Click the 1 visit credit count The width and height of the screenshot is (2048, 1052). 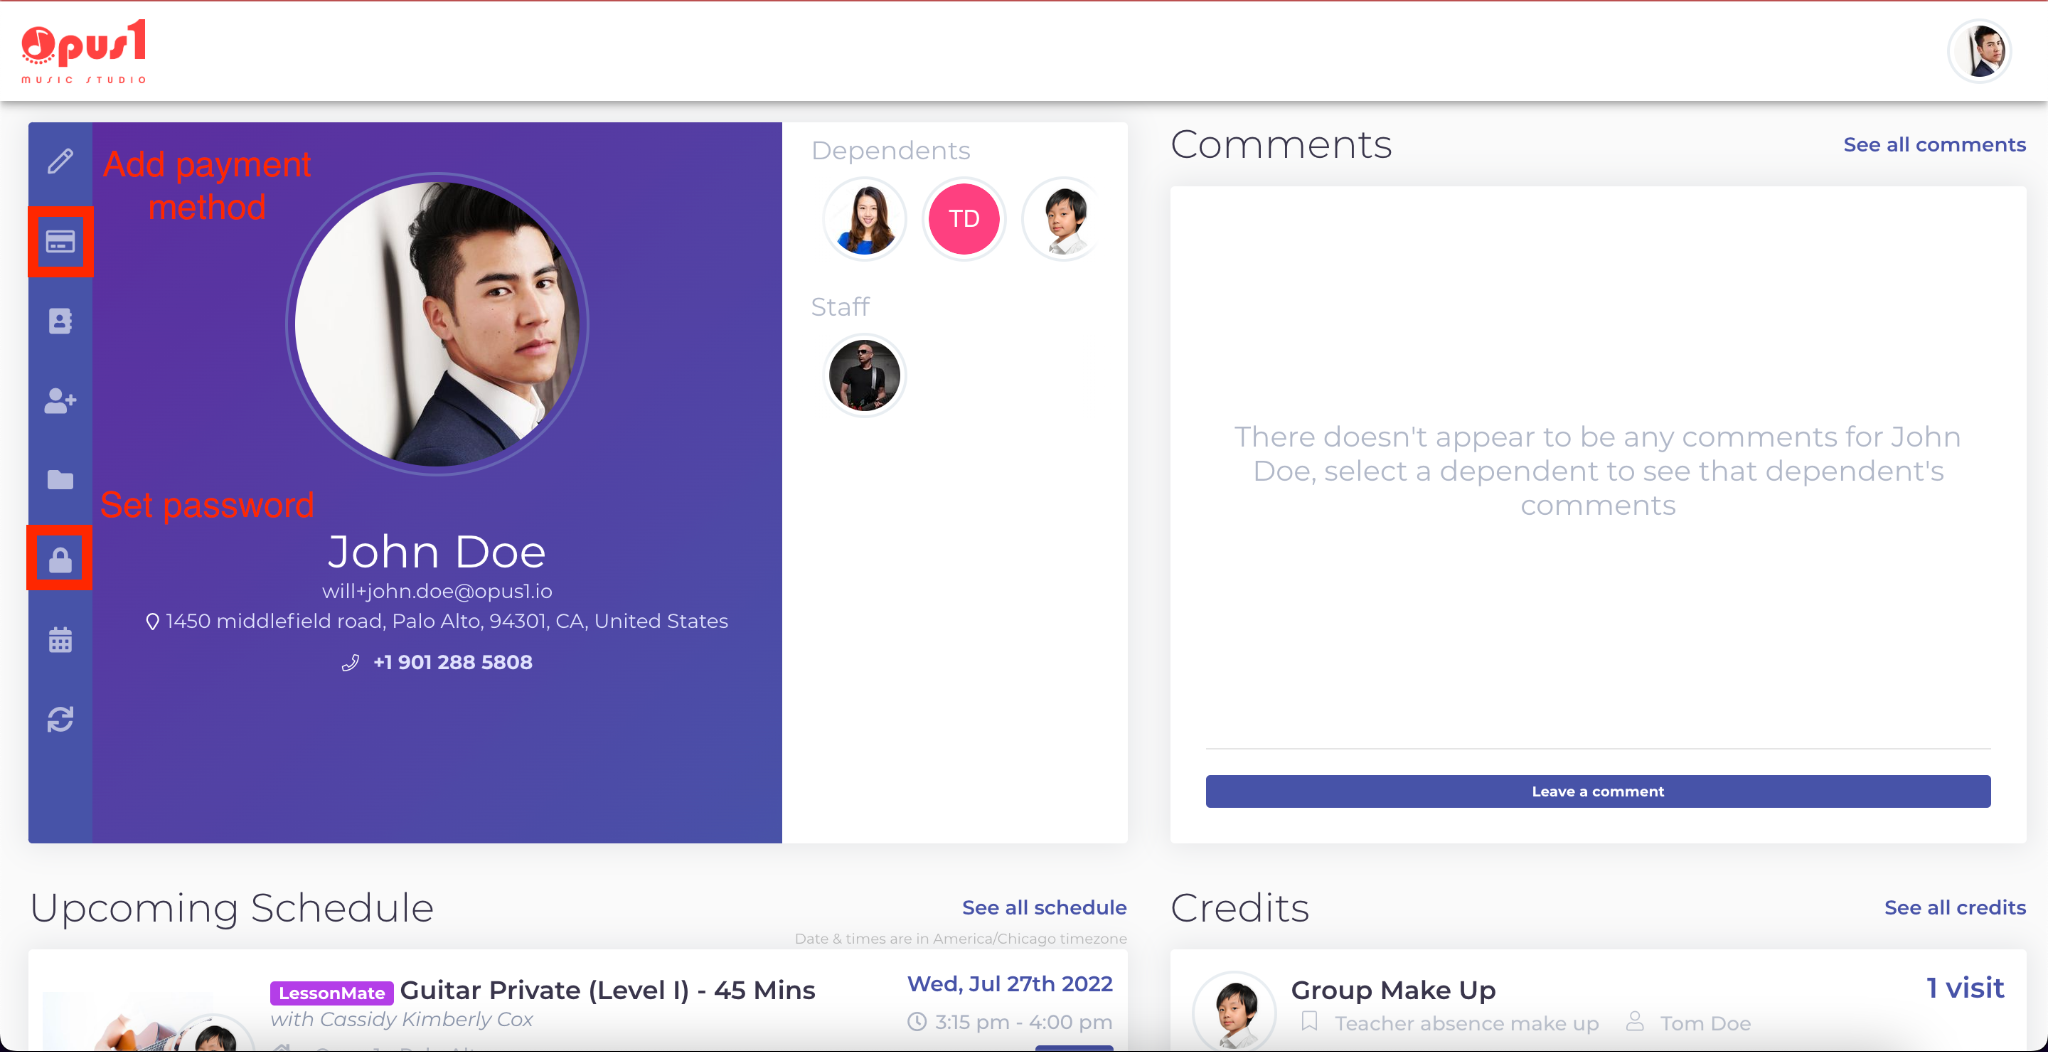(1965, 988)
